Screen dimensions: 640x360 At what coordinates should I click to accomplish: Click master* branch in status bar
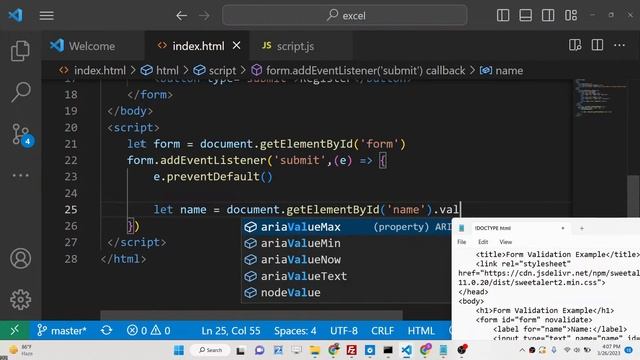coord(62,330)
